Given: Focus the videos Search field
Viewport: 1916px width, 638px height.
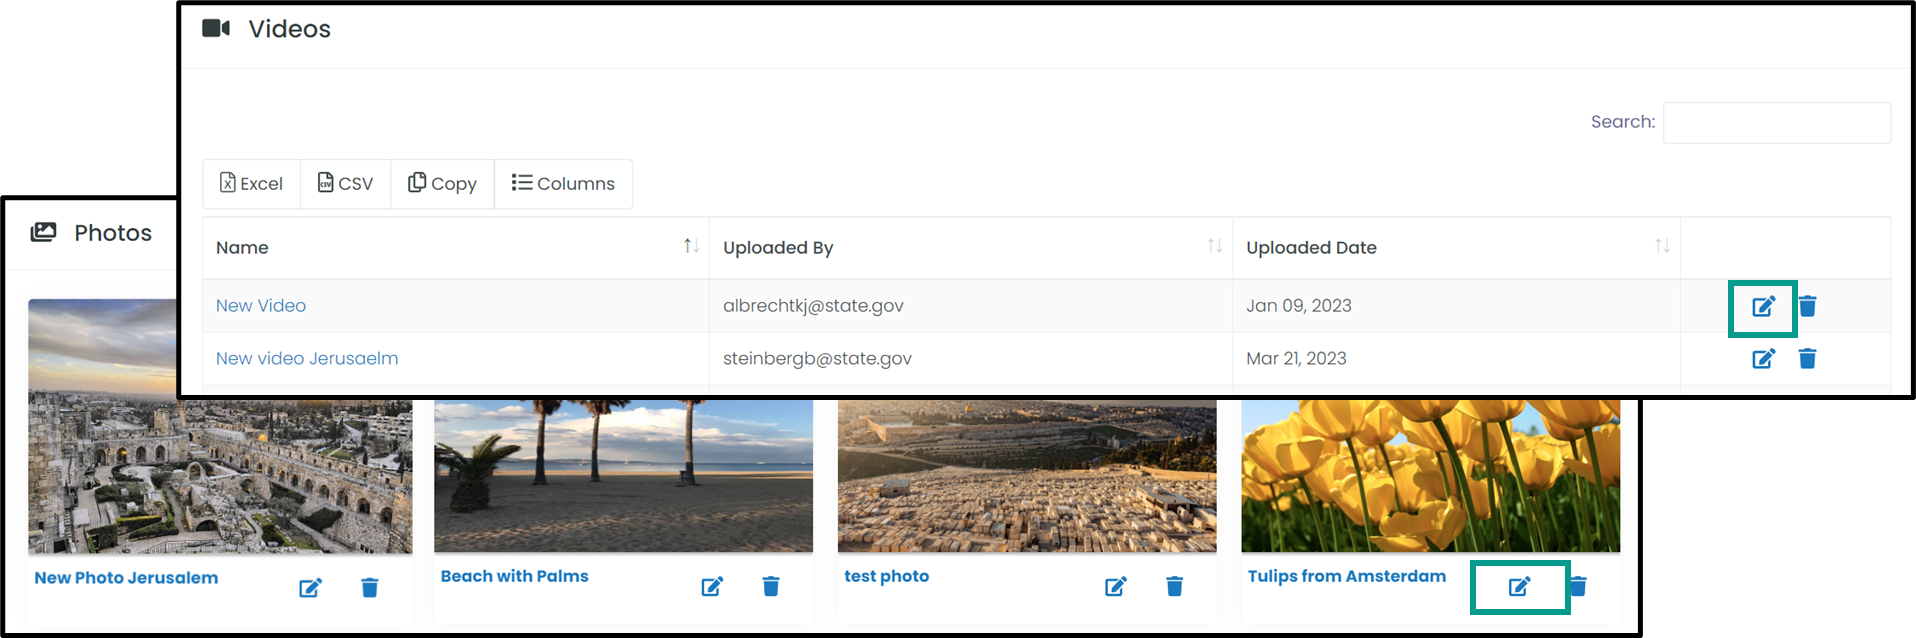Looking at the screenshot, I should pyautogui.click(x=1777, y=122).
